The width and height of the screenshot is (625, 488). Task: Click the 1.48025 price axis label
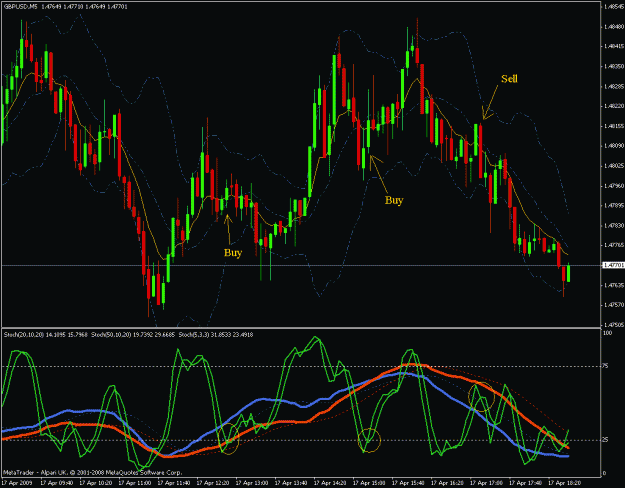point(614,166)
